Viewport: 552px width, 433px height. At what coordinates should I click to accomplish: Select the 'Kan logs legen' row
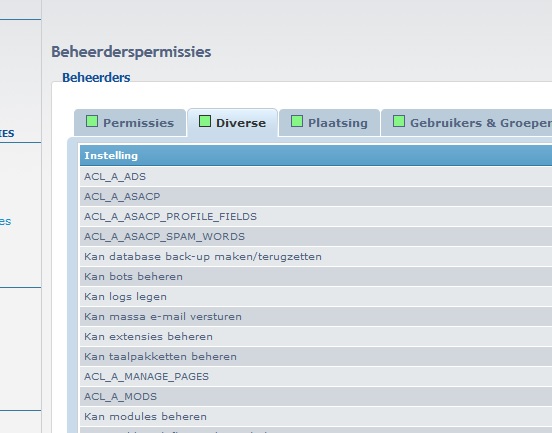[316, 297]
